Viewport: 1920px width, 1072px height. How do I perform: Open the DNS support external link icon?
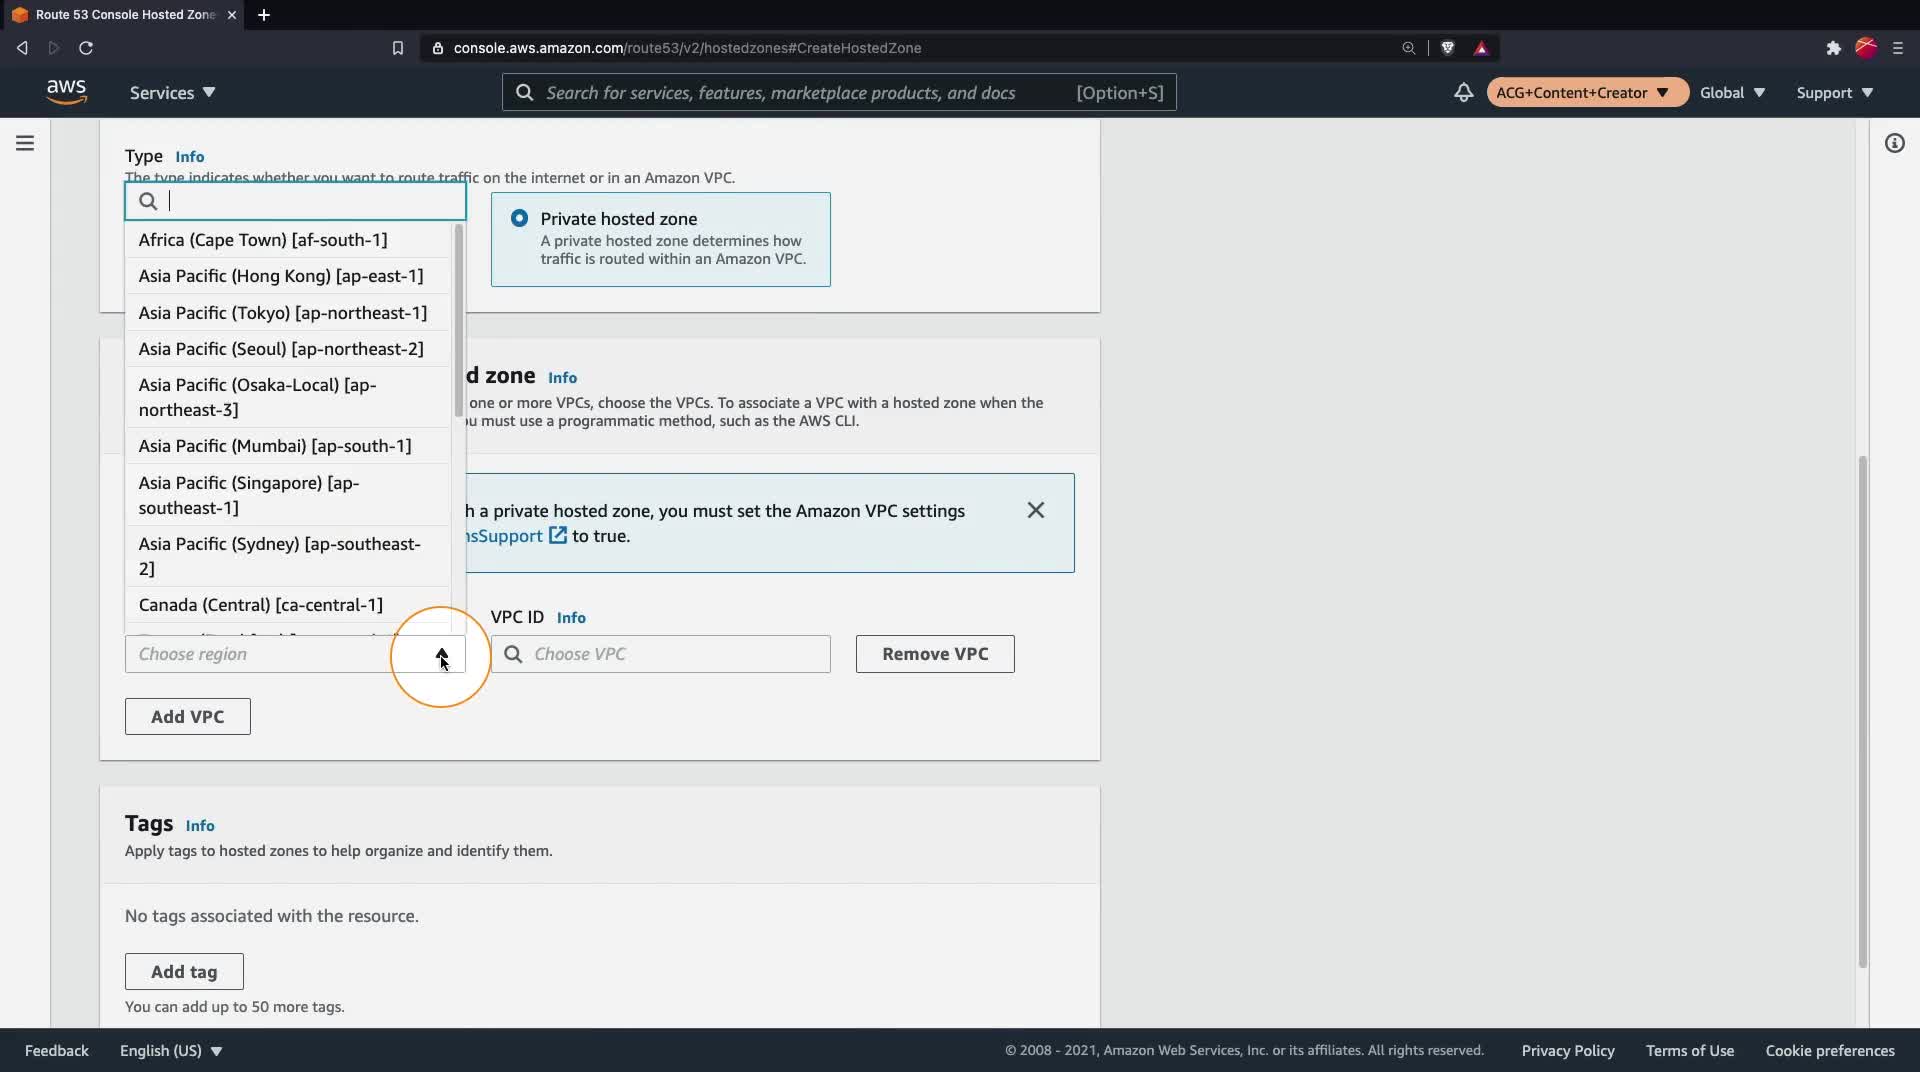557,536
